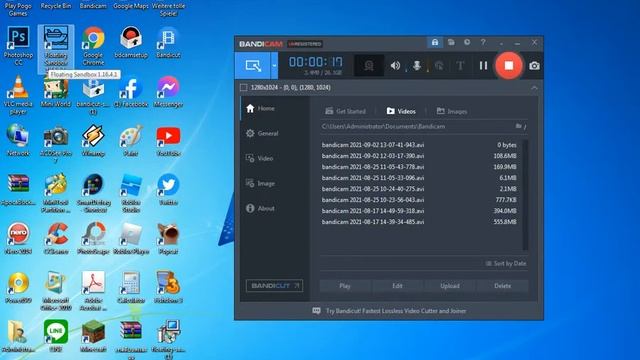Stop recording with the red button
Screen dimensions: 640x360
point(509,65)
